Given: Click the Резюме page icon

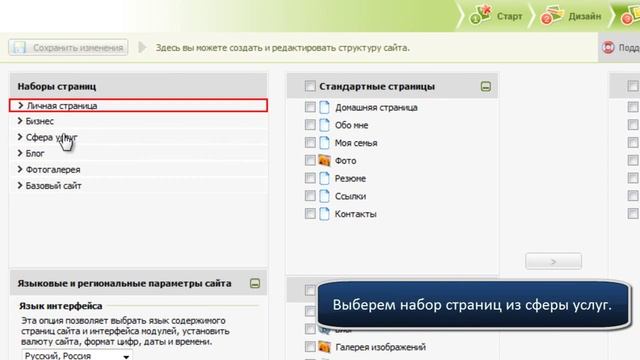Looking at the screenshot, I should (324, 178).
